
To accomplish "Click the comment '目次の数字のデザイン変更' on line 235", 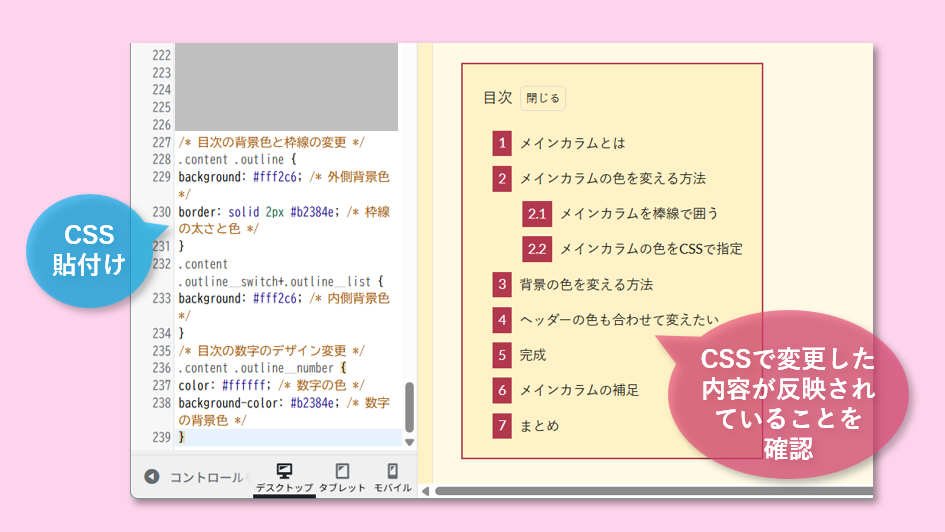I will (x=272, y=351).
